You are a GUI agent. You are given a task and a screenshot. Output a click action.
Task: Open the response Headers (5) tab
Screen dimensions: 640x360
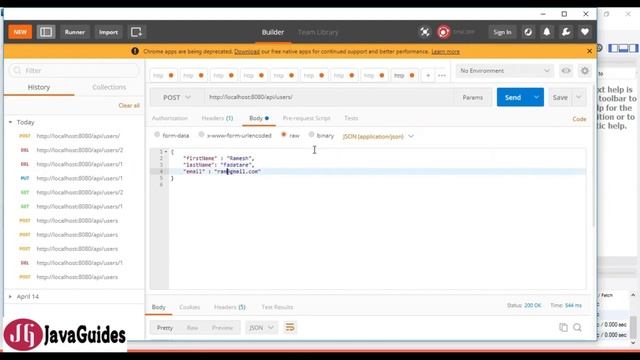pos(229,307)
